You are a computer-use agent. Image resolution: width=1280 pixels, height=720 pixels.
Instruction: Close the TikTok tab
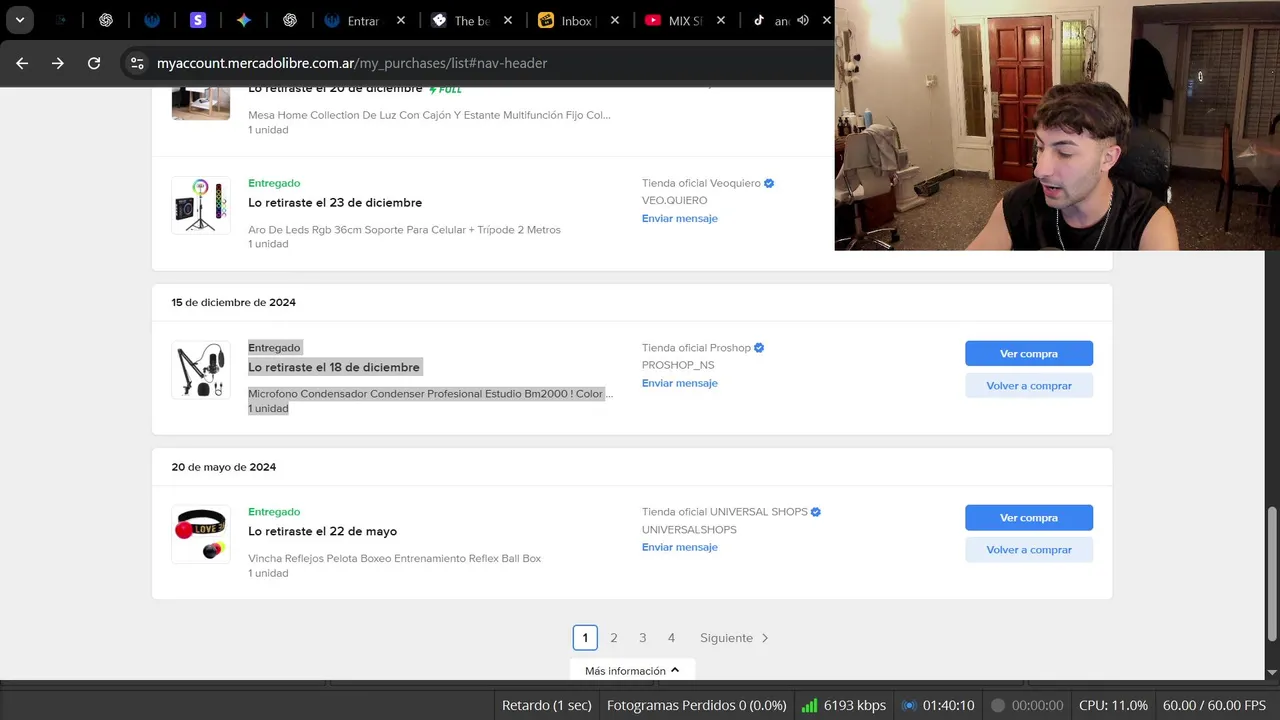tap(827, 20)
